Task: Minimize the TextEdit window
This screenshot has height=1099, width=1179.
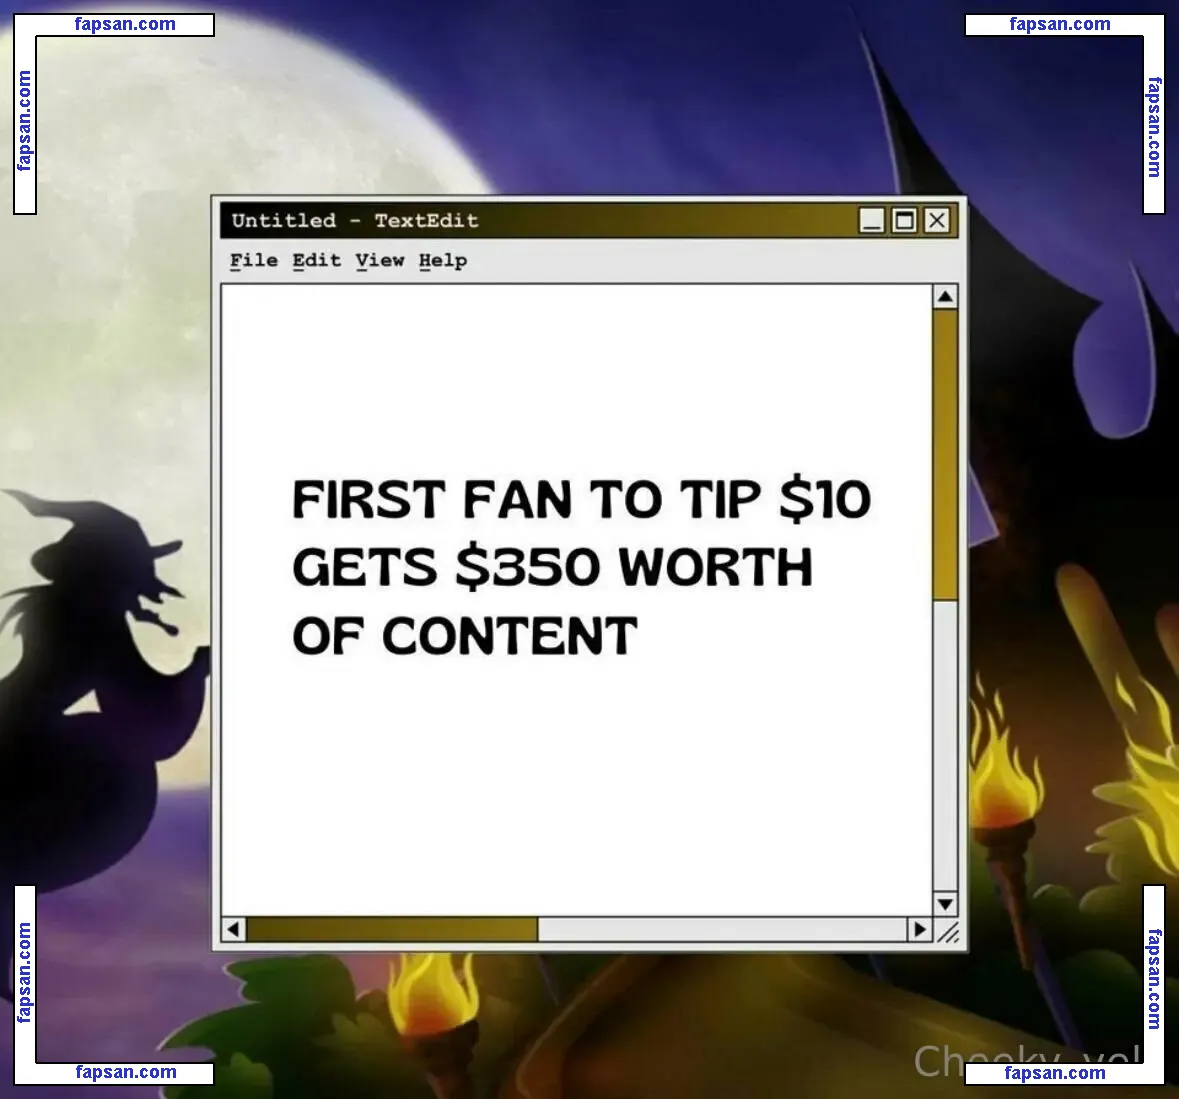Action: [873, 221]
